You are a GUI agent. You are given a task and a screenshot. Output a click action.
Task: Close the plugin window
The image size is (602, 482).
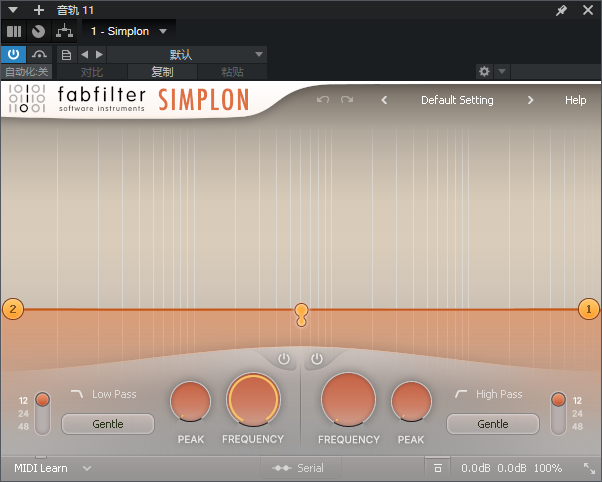point(588,10)
